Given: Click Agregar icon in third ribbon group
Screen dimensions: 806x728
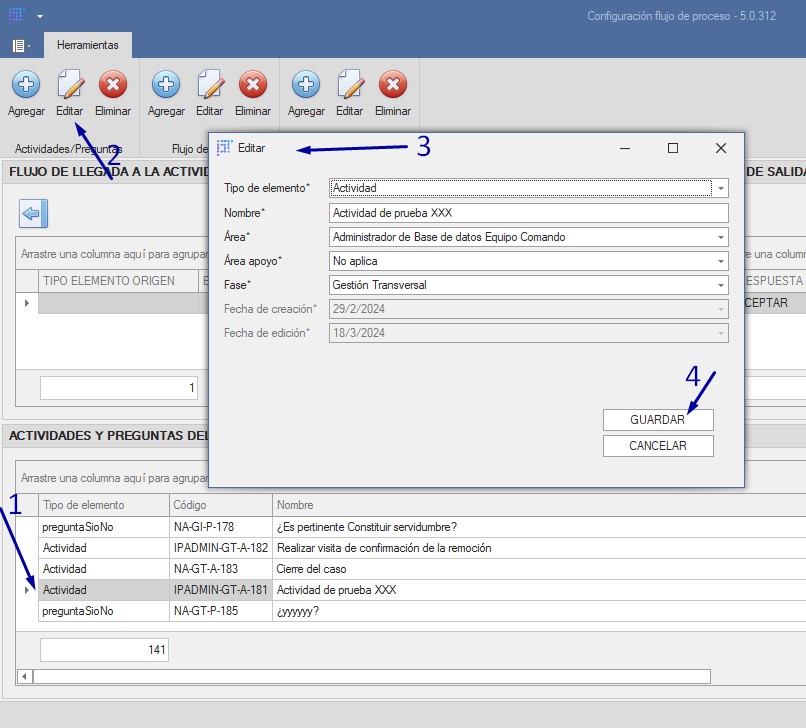Looking at the screenshot, I should coord(306,84).
